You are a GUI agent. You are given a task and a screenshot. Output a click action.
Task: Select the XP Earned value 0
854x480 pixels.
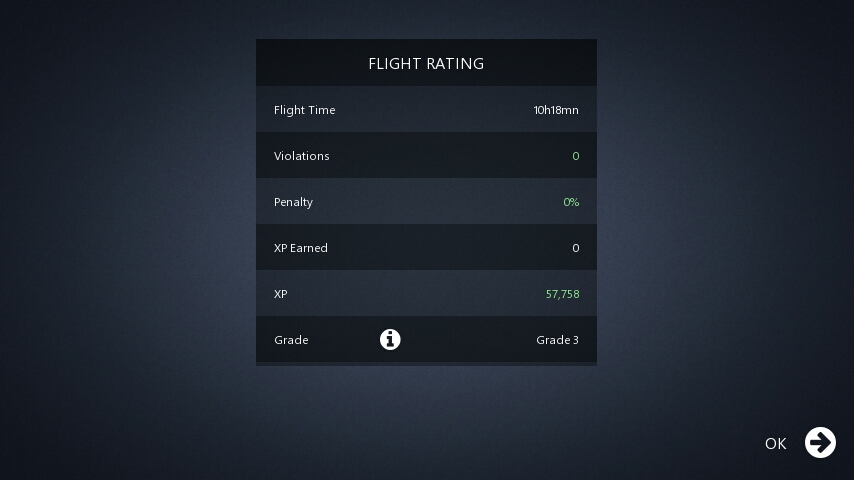[576, 248]
